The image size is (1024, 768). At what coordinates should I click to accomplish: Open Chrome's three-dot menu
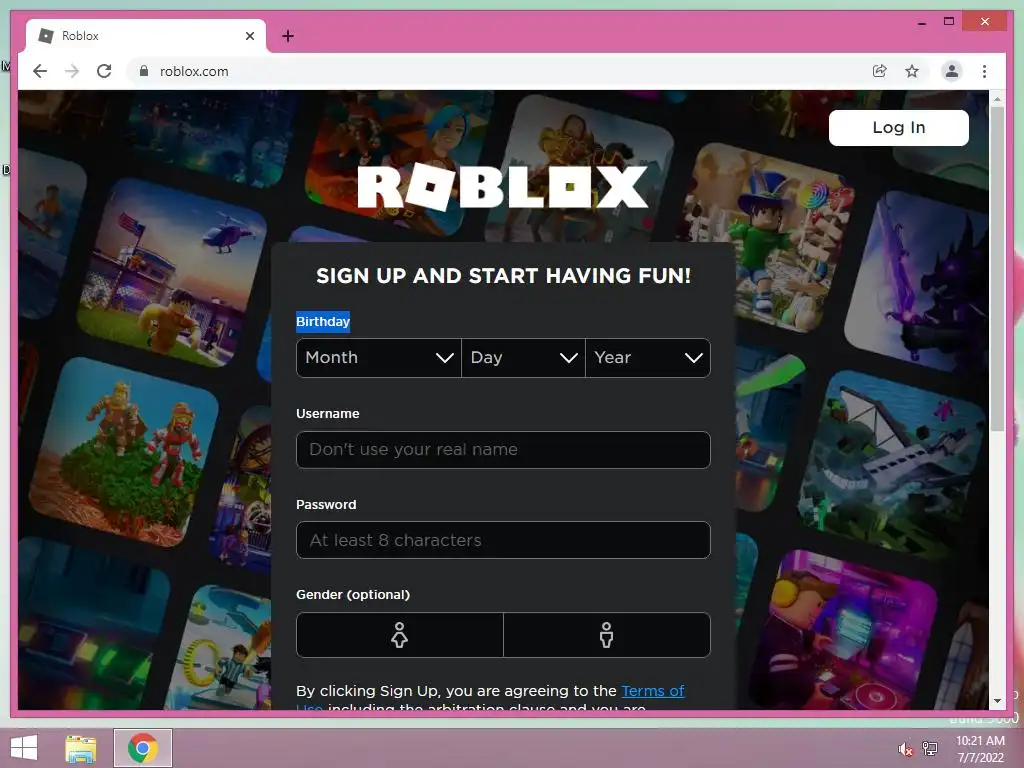tap(984, 71)
